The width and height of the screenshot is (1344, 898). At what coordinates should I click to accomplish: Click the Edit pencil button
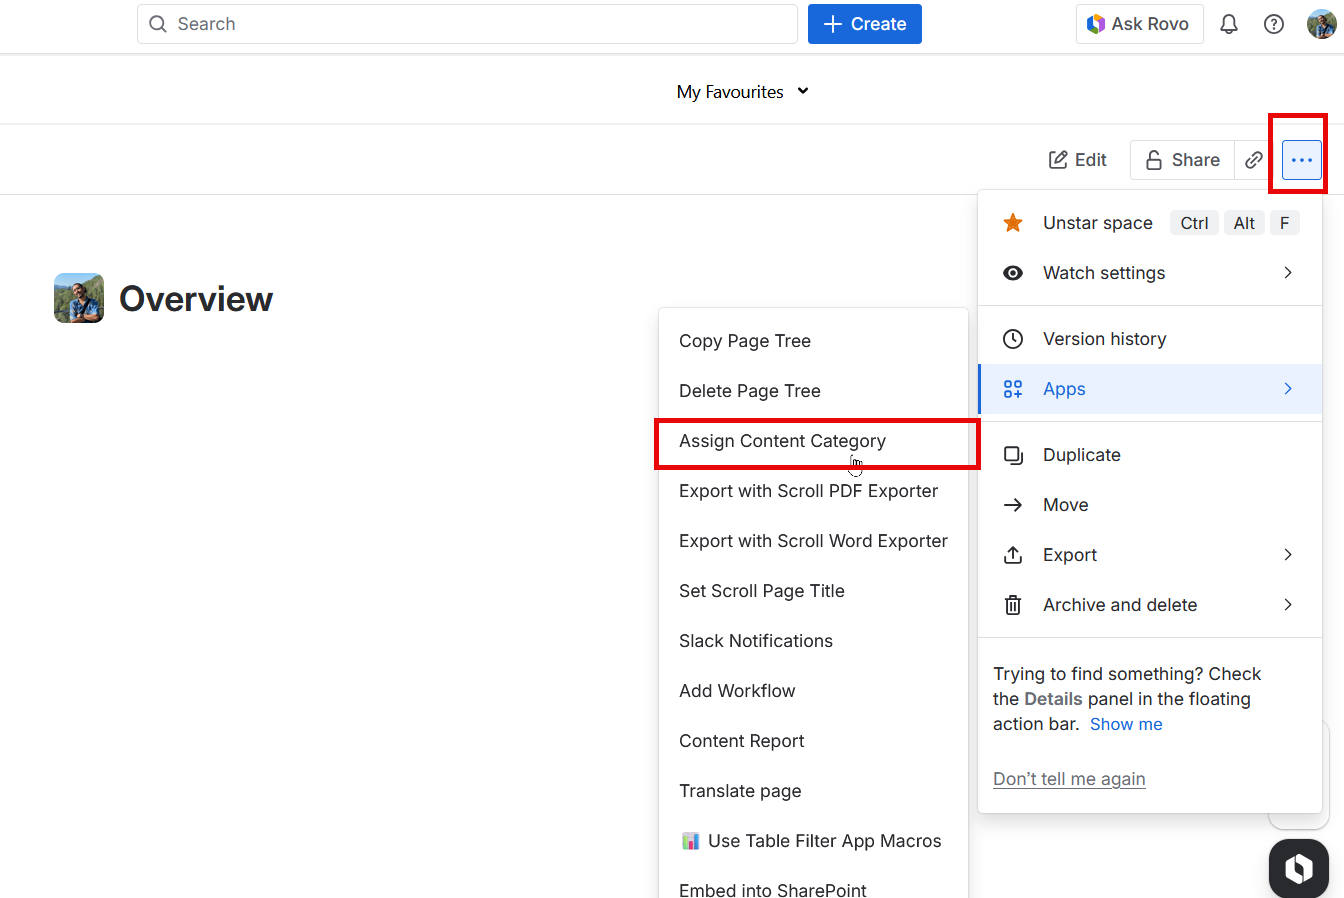click(1078, 160)
